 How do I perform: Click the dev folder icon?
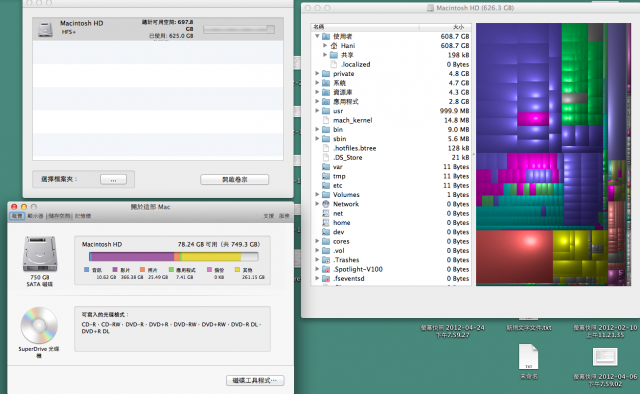pos(326,232)
